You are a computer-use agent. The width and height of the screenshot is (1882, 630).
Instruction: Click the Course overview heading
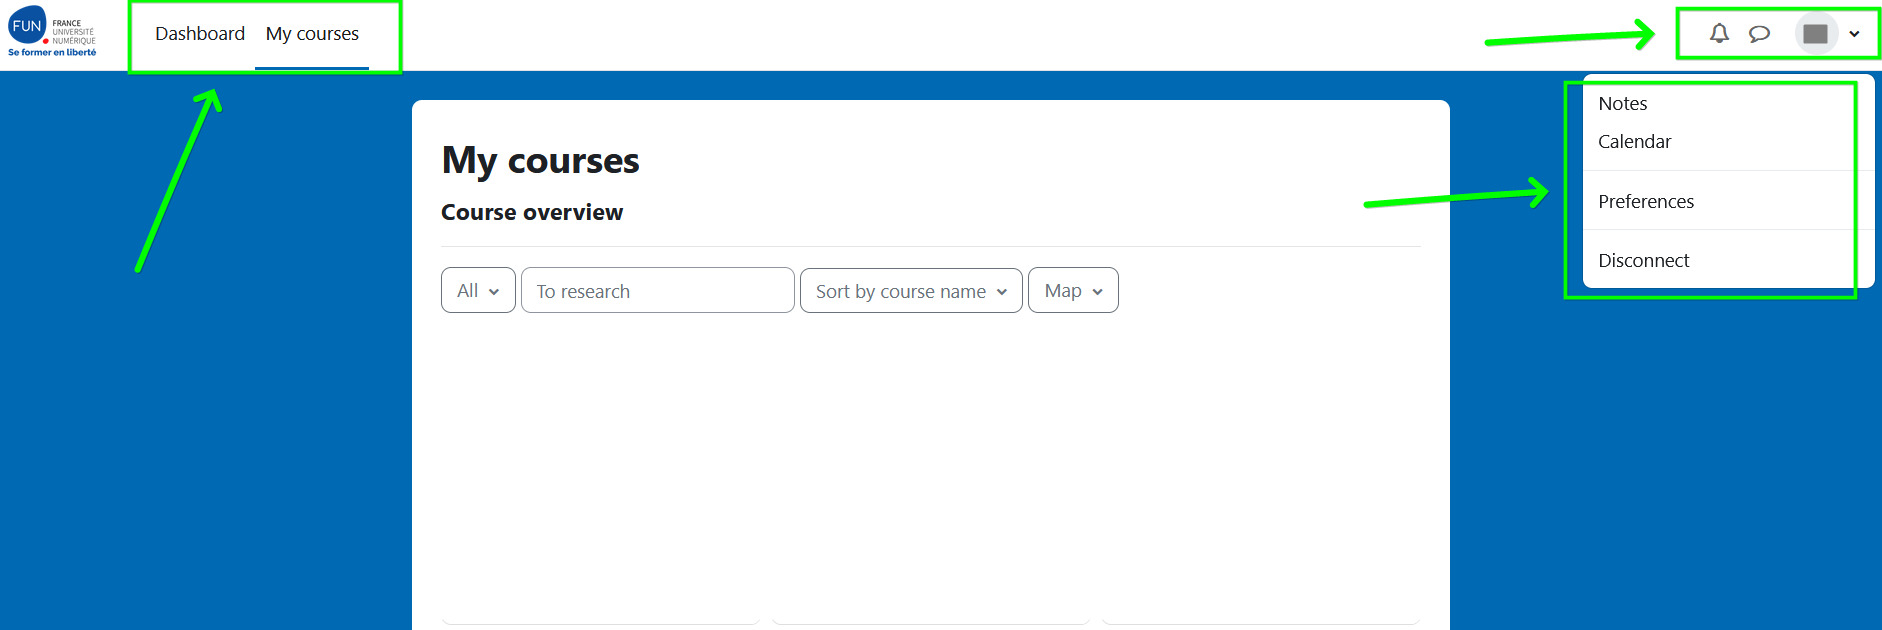(x=532, y=213)
